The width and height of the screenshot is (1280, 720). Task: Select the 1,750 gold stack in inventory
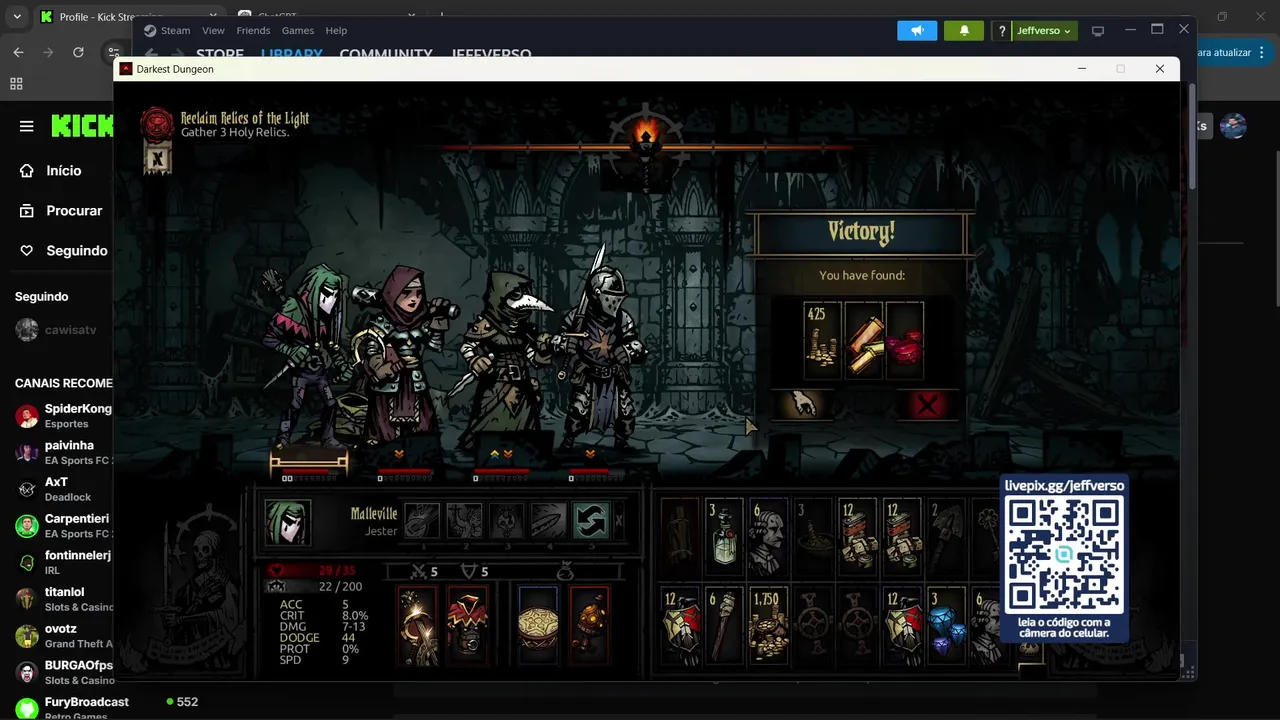click(x=768, y=626)
